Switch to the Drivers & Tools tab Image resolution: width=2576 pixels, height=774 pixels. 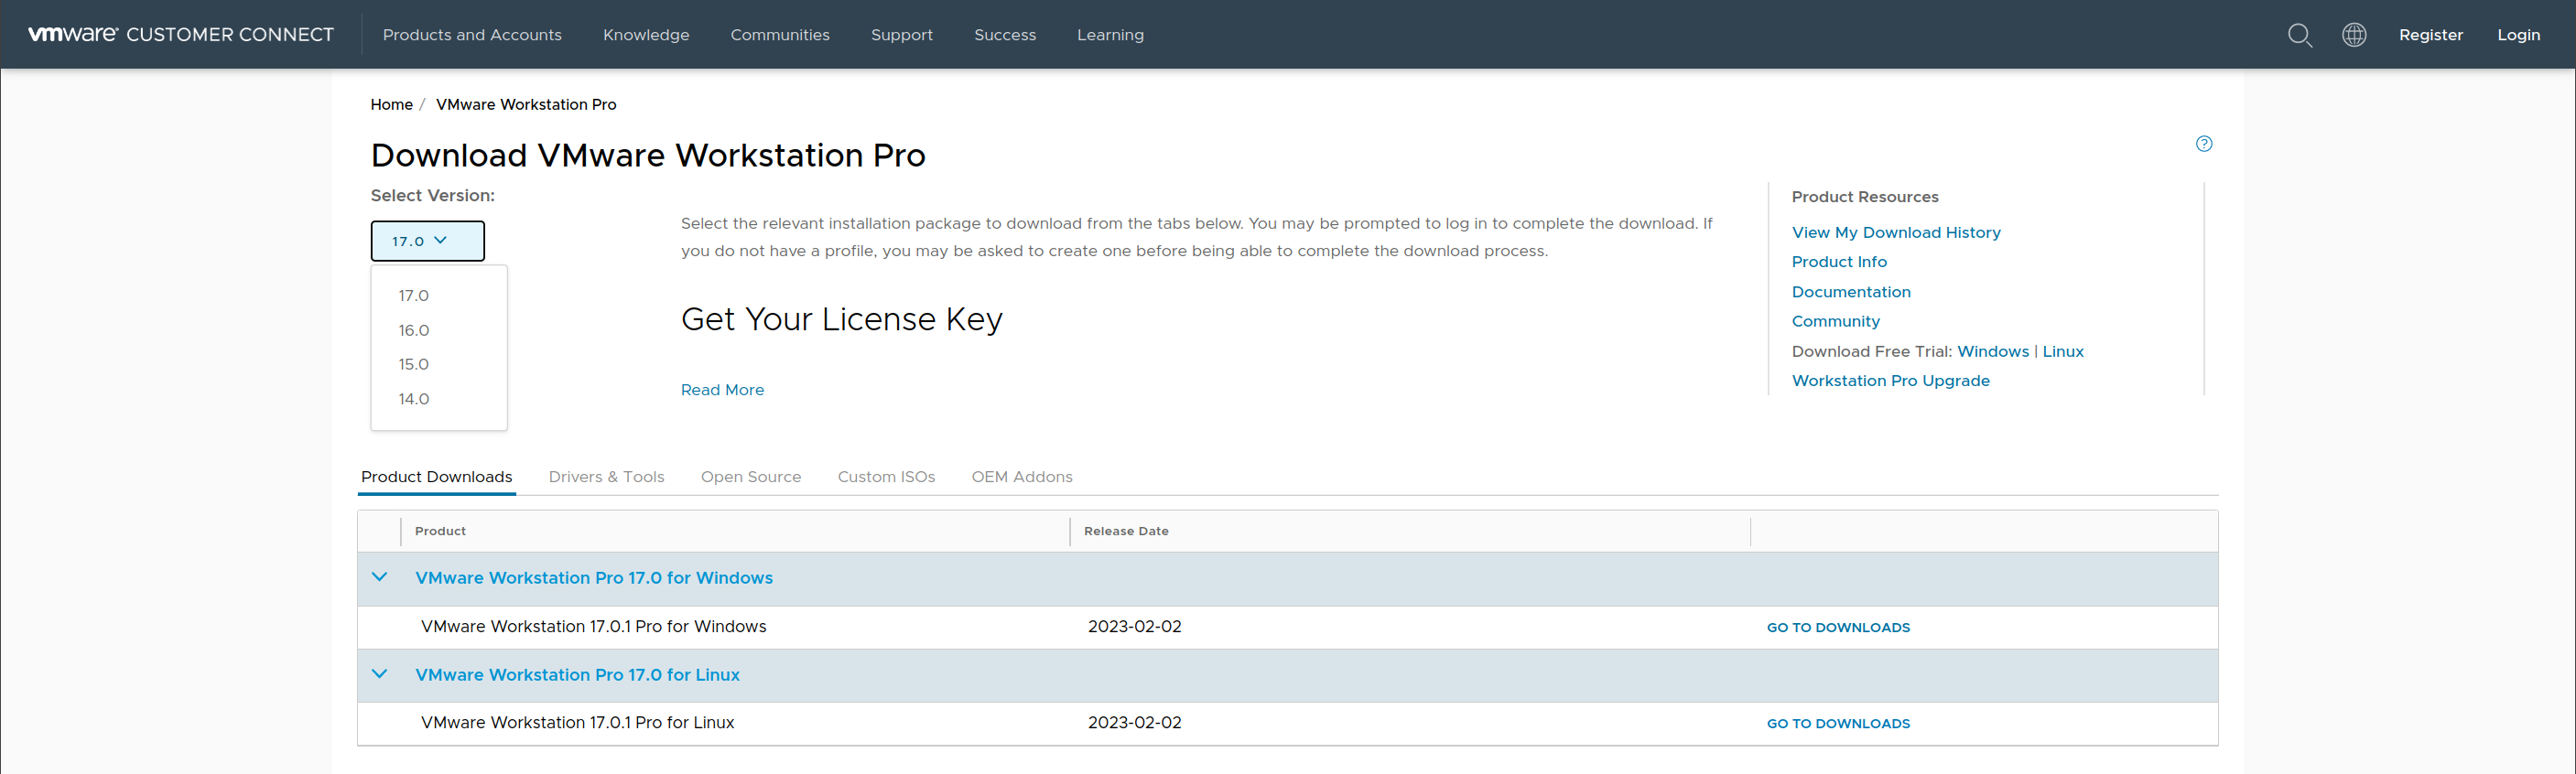(606, 477)
